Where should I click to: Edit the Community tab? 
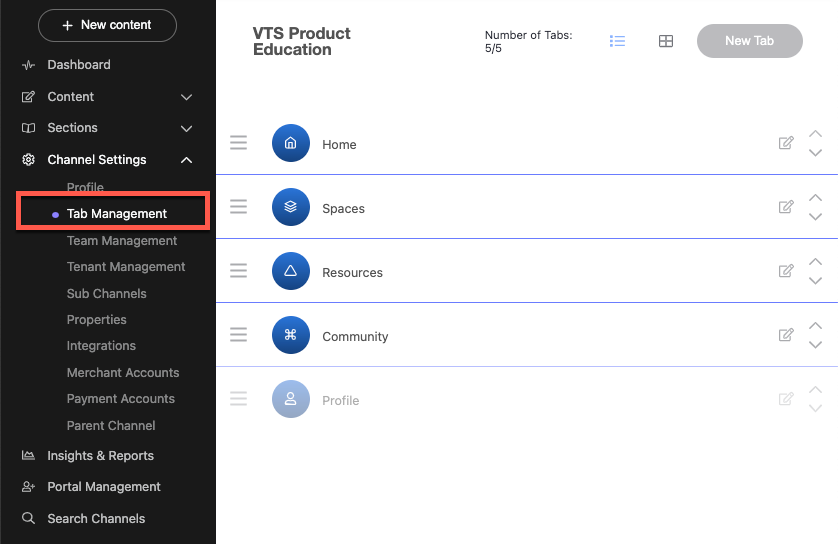pos(786,335)
